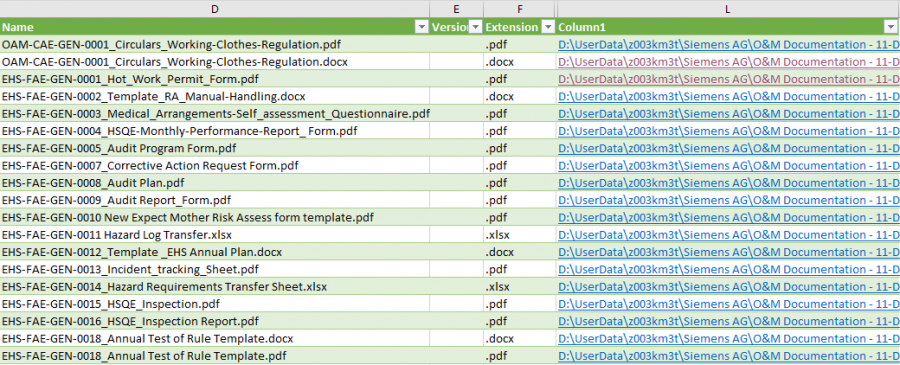This screenshot has width=900, height=365.
Task: Select cell EHS-FAE-GEN-0005_Audit Program Form.pdf
Action: point(215,149)
